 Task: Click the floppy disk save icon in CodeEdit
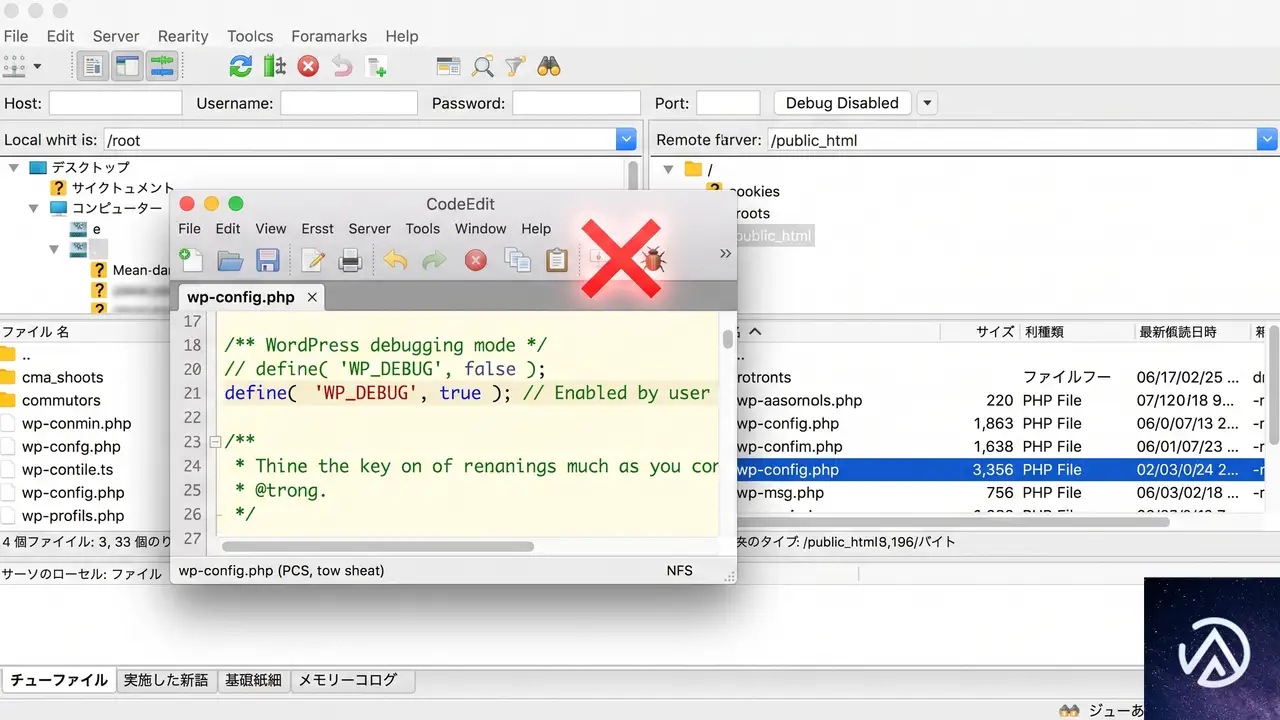click(x=267, y=261)
